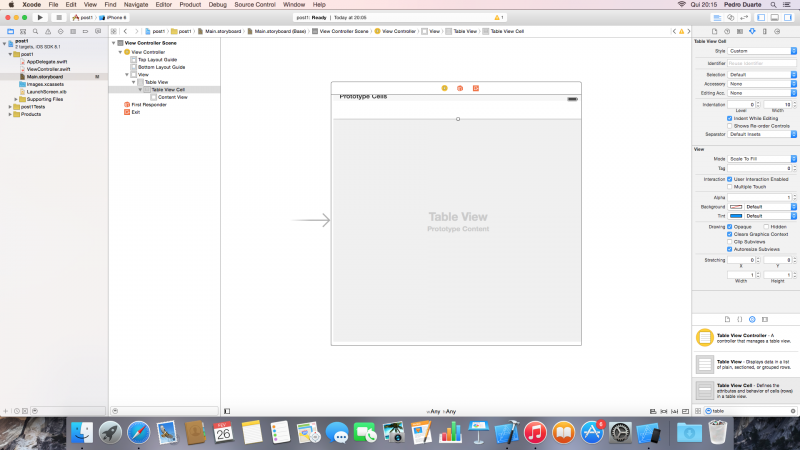This screenshot has width=800, height=450.
Task: Open the Style dropdown set to Custom
Action: [762, 50]
